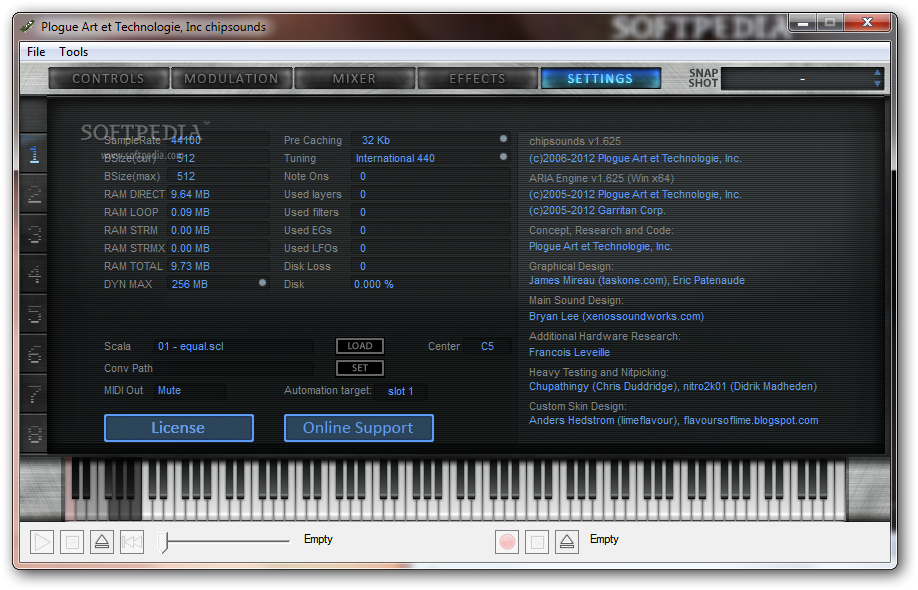
Task: Click the chipsounds v1.625 version text
Action: [575, 141]
